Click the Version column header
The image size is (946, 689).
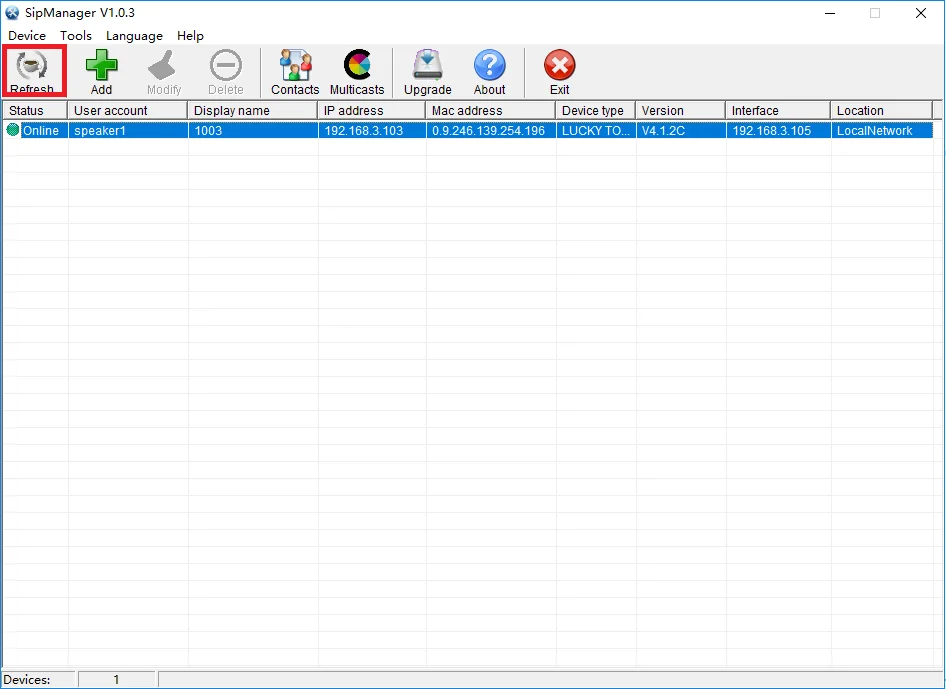click(x=680, y=110)
